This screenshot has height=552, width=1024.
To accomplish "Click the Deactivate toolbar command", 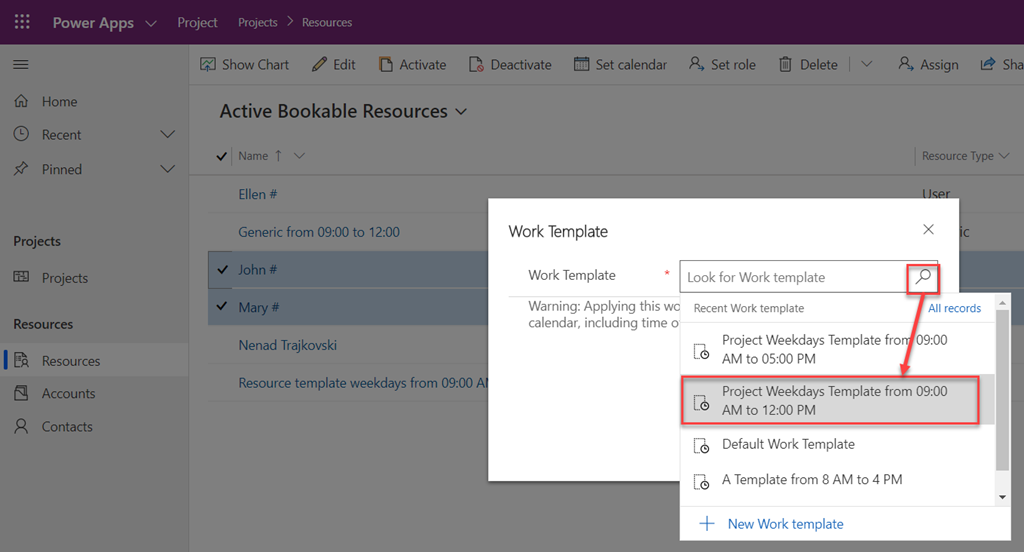I will [x=510, y=65].
